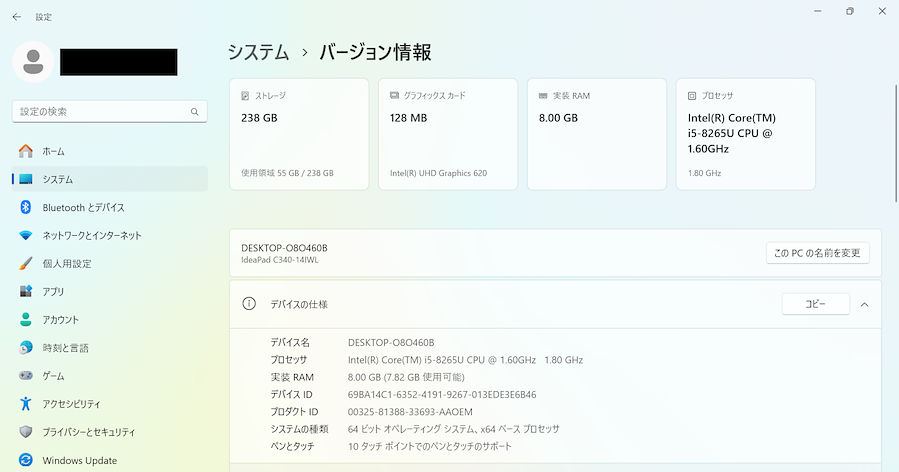Click the コピー button

point(815,304)
